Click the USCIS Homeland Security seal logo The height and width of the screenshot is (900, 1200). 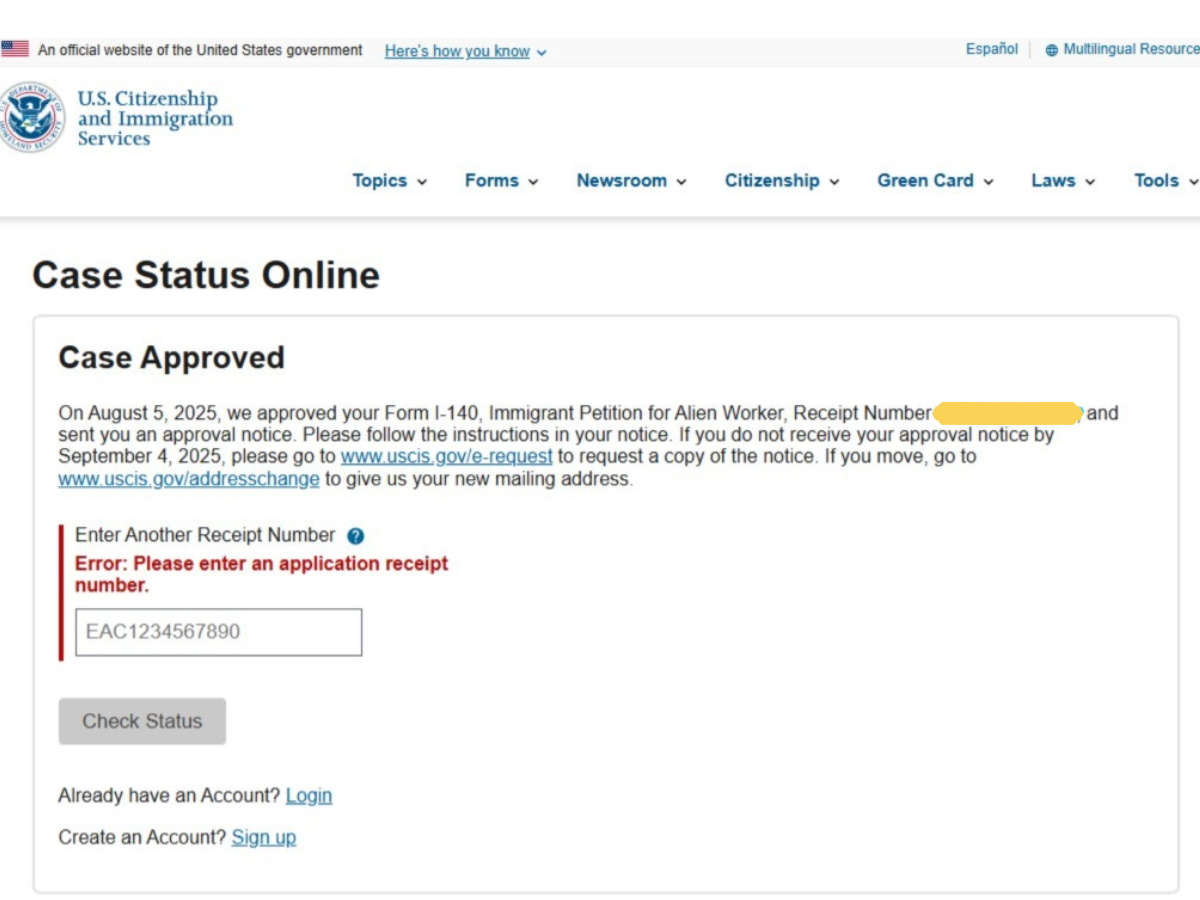pyautogui.click(x=32, y=118)
